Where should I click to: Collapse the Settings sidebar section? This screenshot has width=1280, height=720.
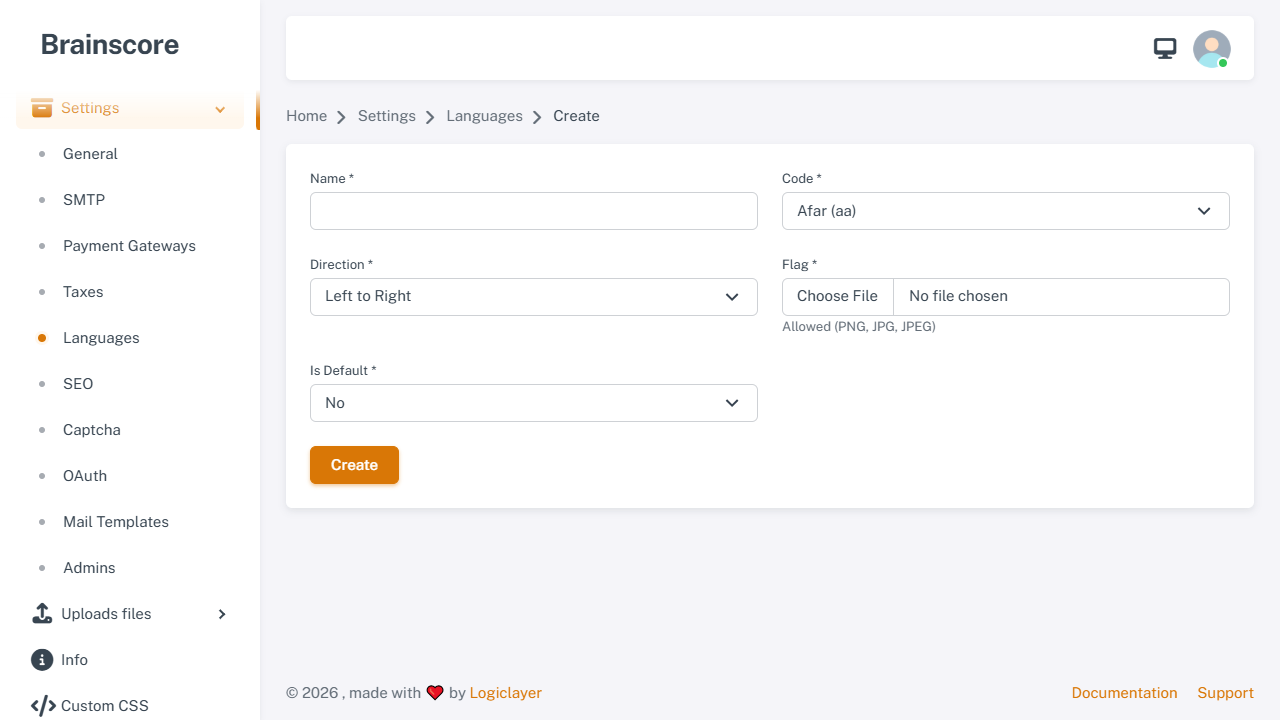(x=130, y=108)
